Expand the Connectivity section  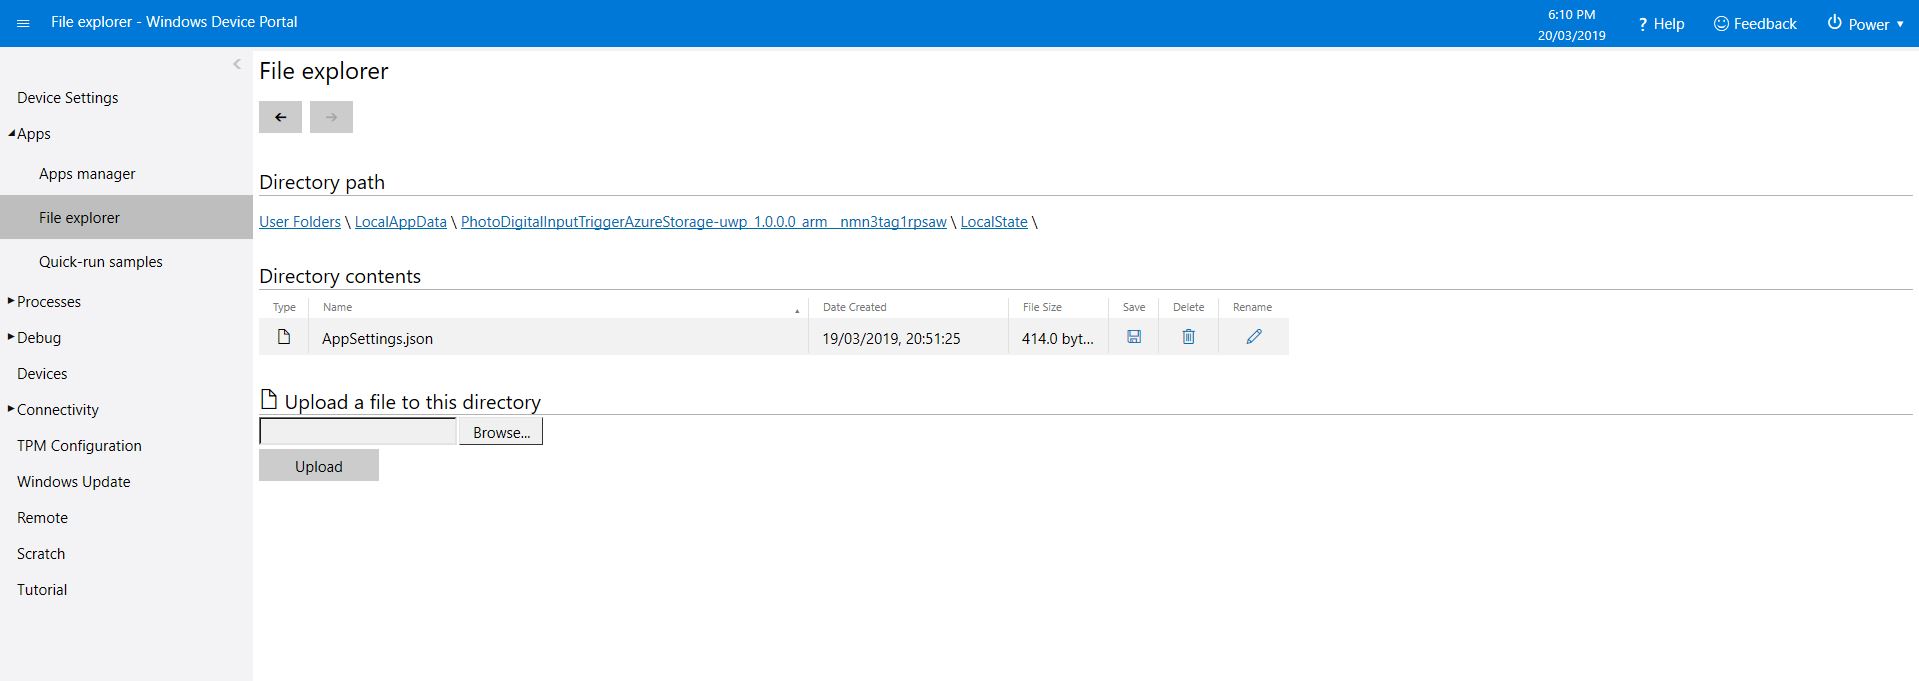coord(11,409)
